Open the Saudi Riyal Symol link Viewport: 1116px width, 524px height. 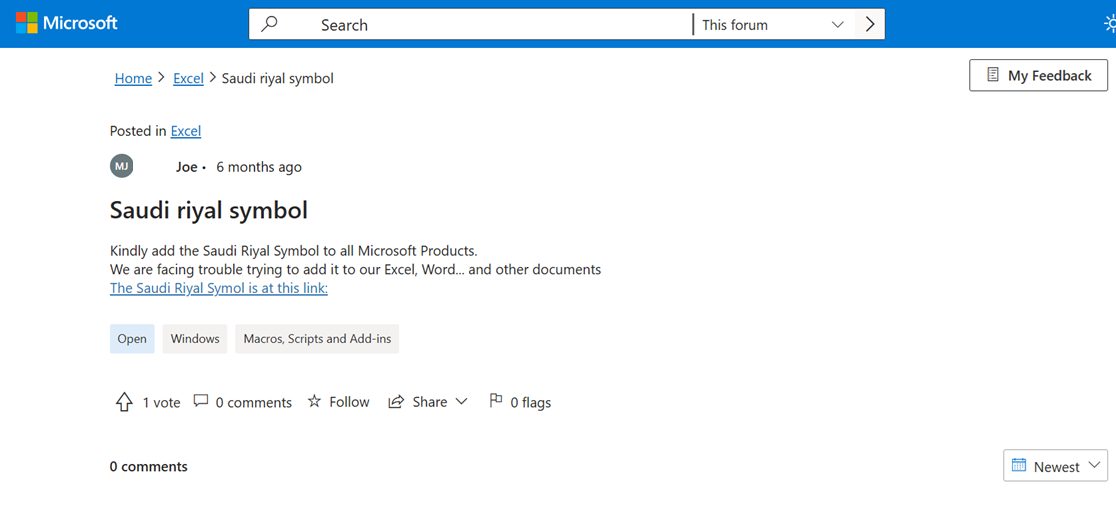click(219, 288)
